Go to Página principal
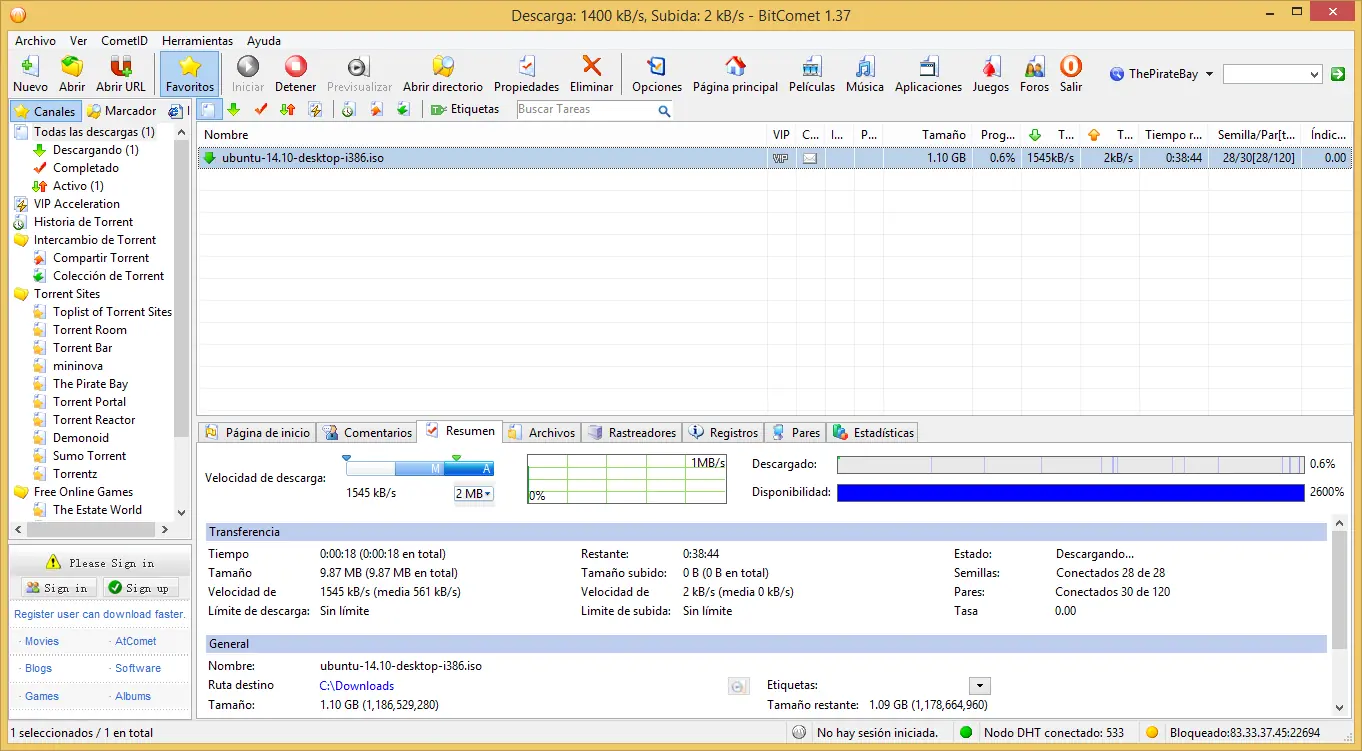Viewport: 1362px width, 751px height. [735, 74]
